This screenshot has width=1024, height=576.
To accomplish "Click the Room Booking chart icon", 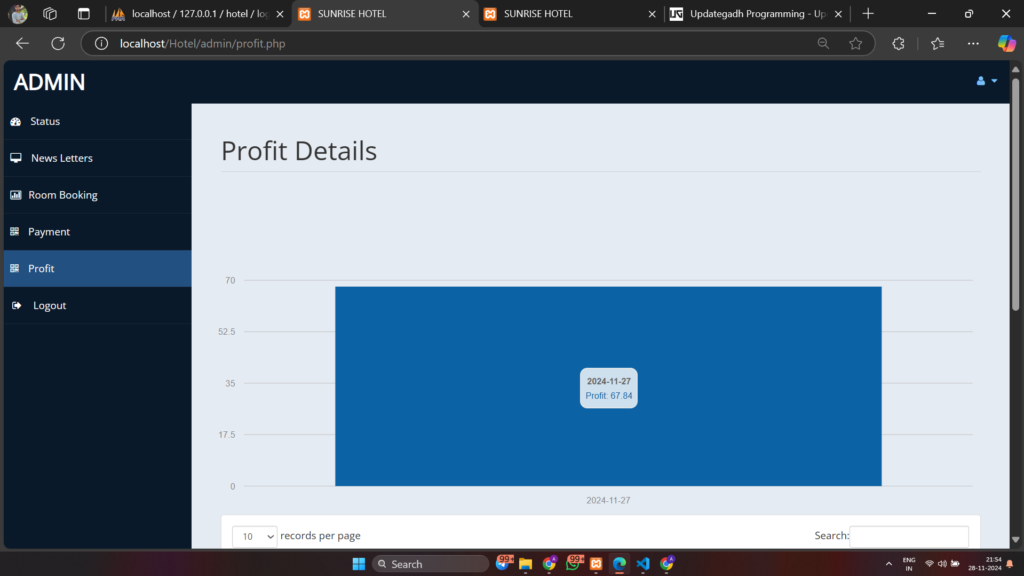I will (16, 195).
